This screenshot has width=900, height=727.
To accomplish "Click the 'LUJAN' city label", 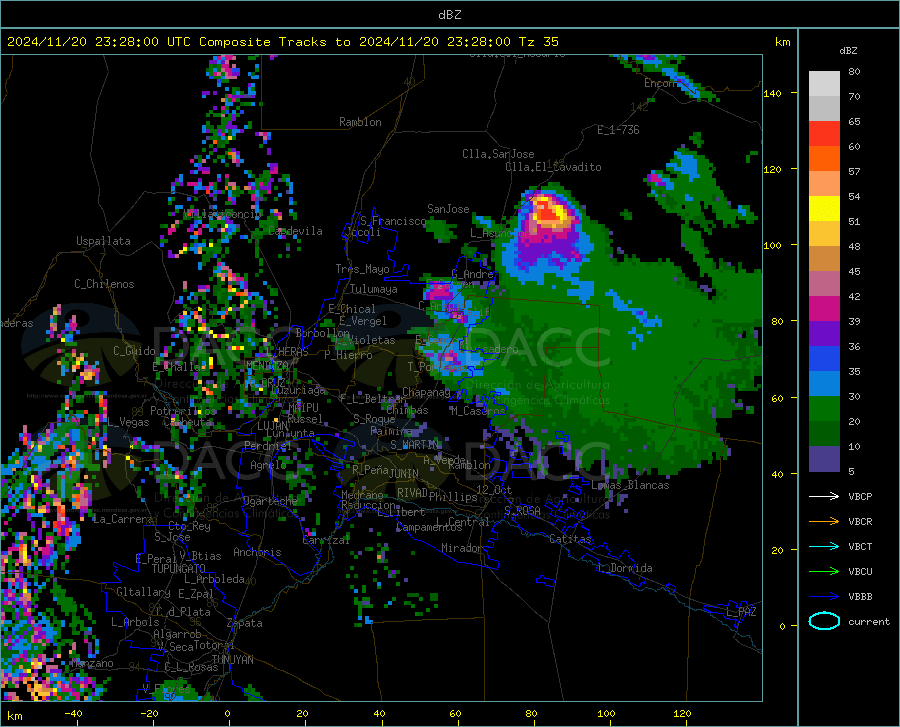I will point(272,426).
